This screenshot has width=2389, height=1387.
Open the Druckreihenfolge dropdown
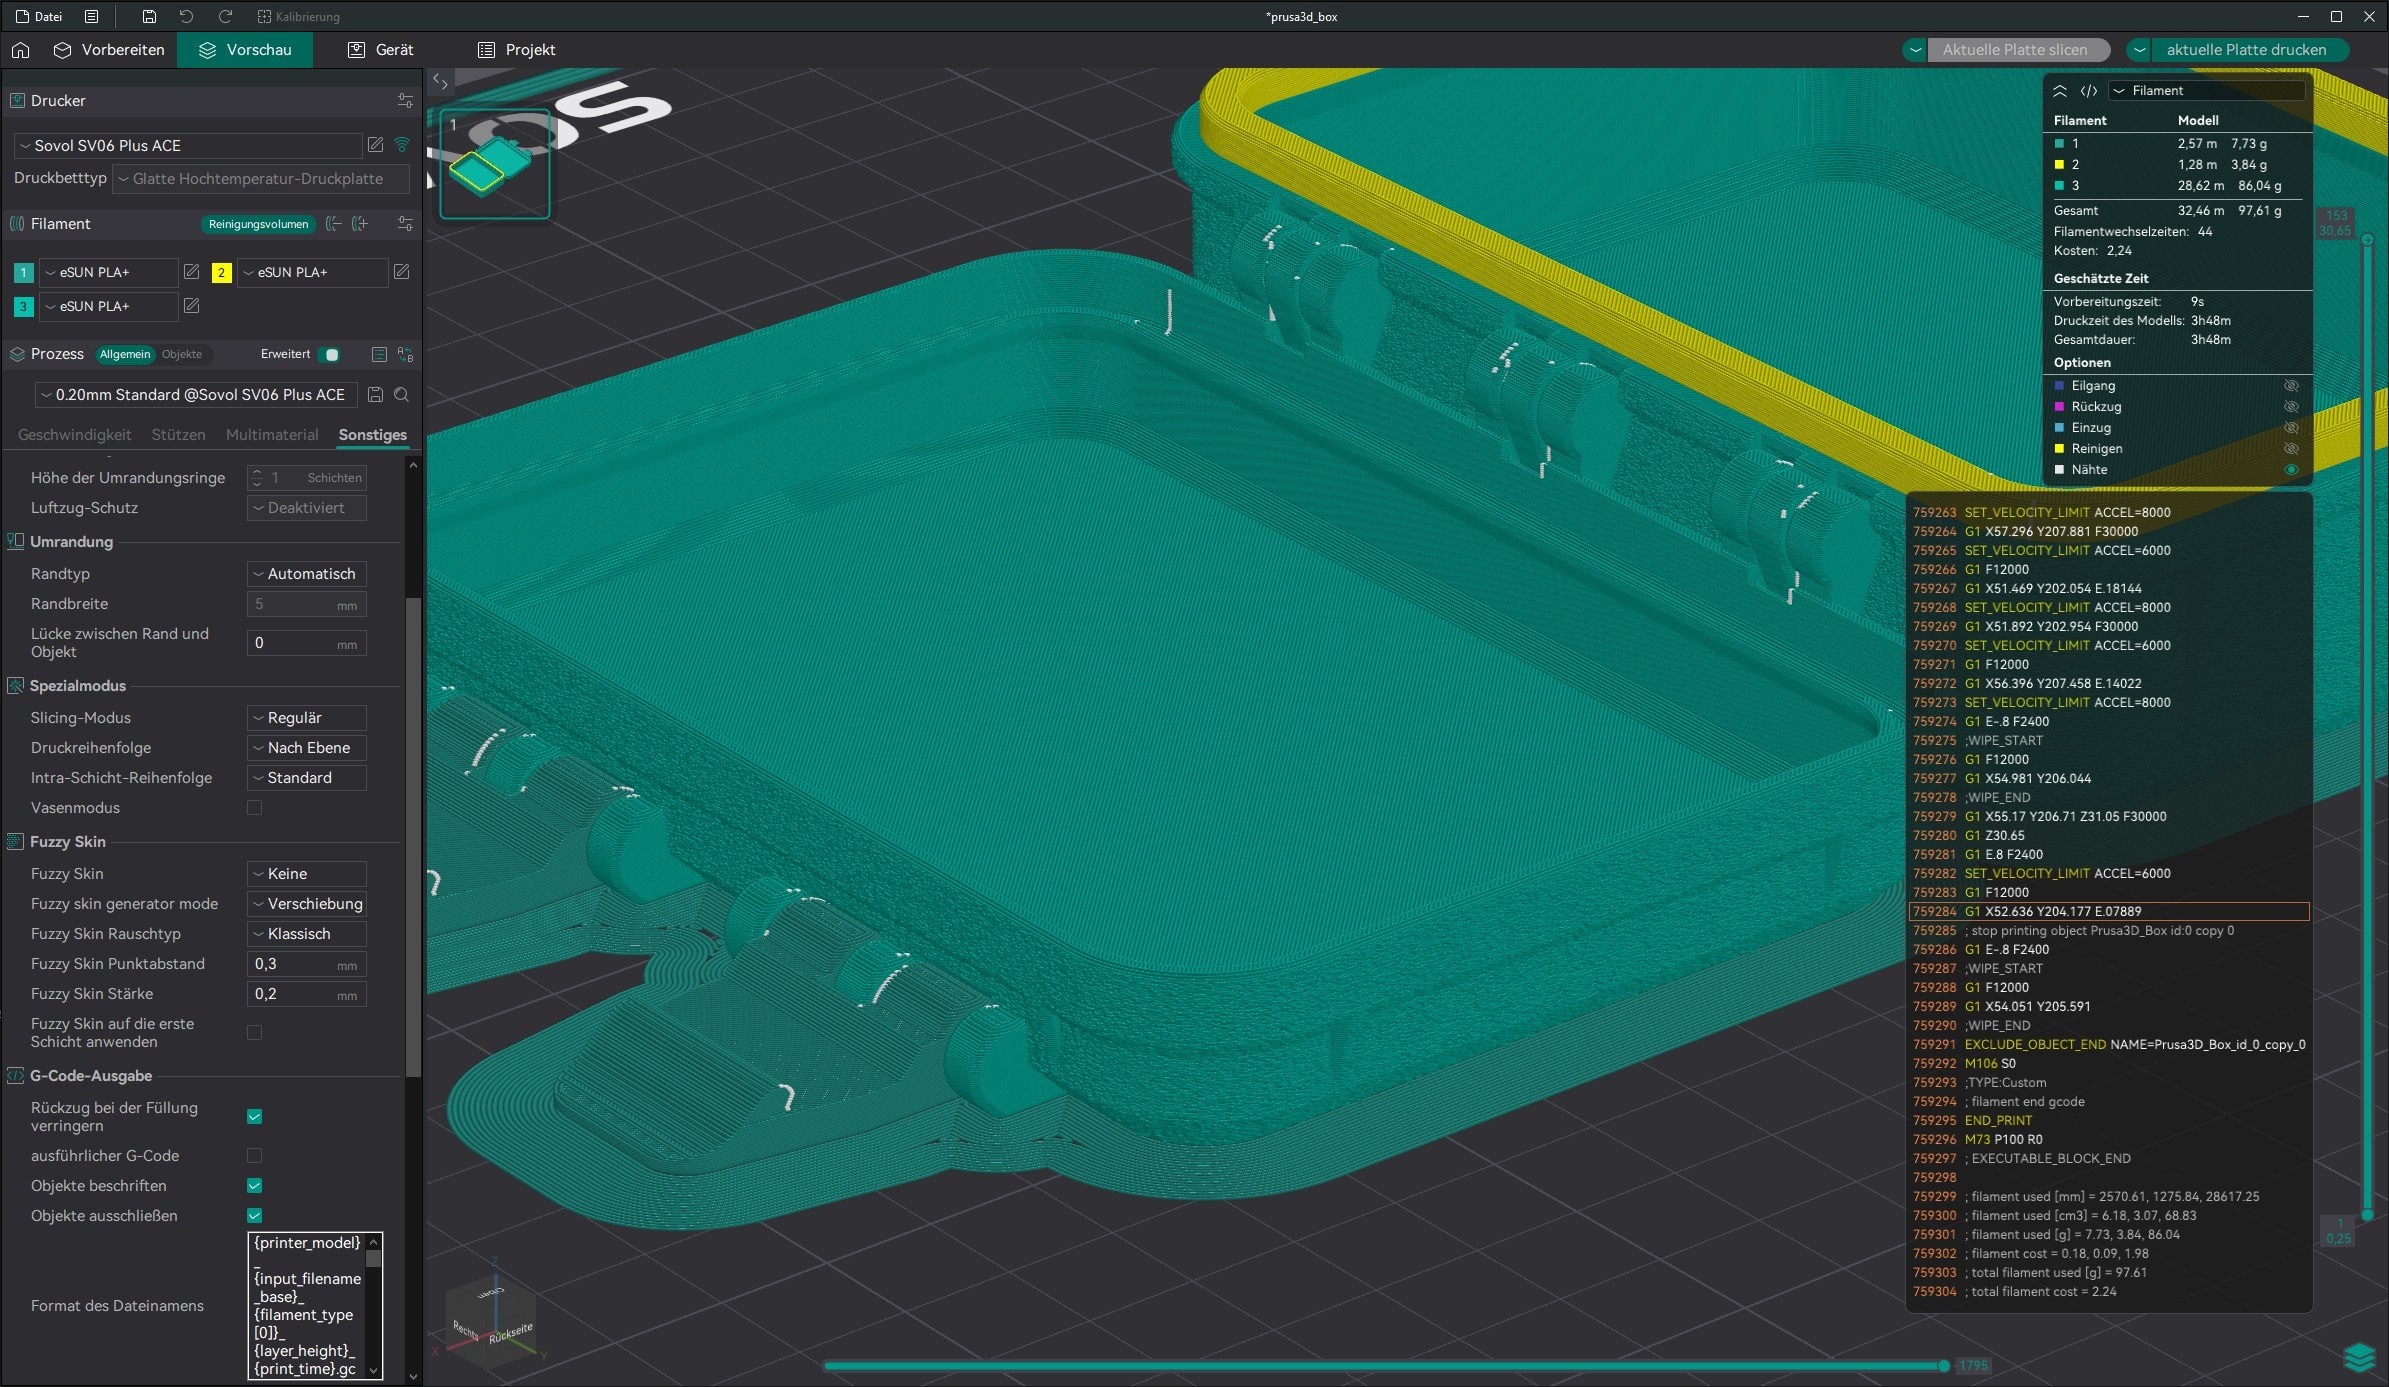click(306, 748)
